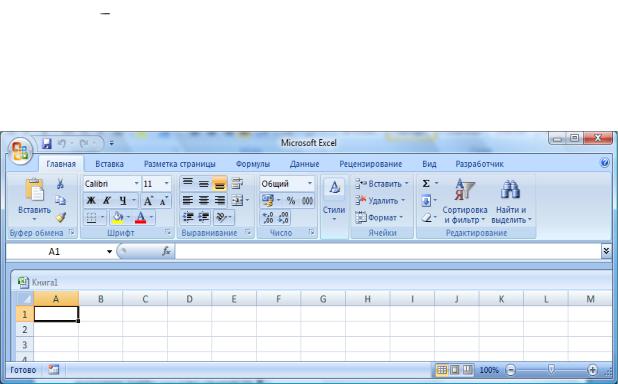The height and width of the screenshot is (384, 618).
Task: Decrease indent
Action: coord(188,217)
